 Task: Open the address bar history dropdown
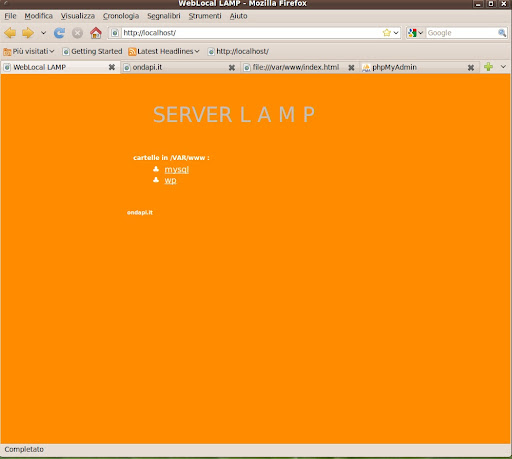(396, 33)
